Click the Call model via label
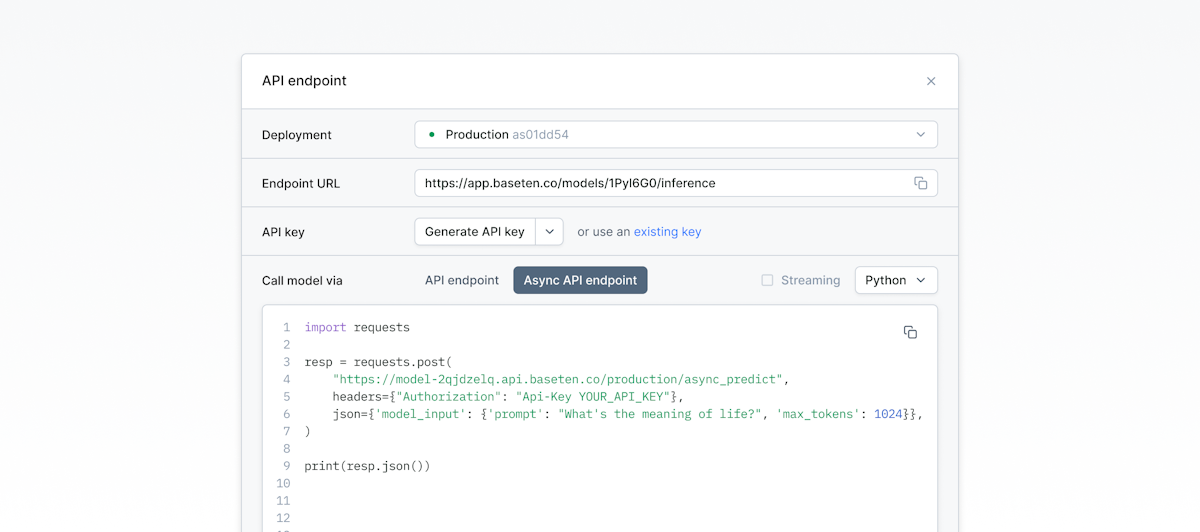This screenshot has height=532, width=1200. coord(302,281)
